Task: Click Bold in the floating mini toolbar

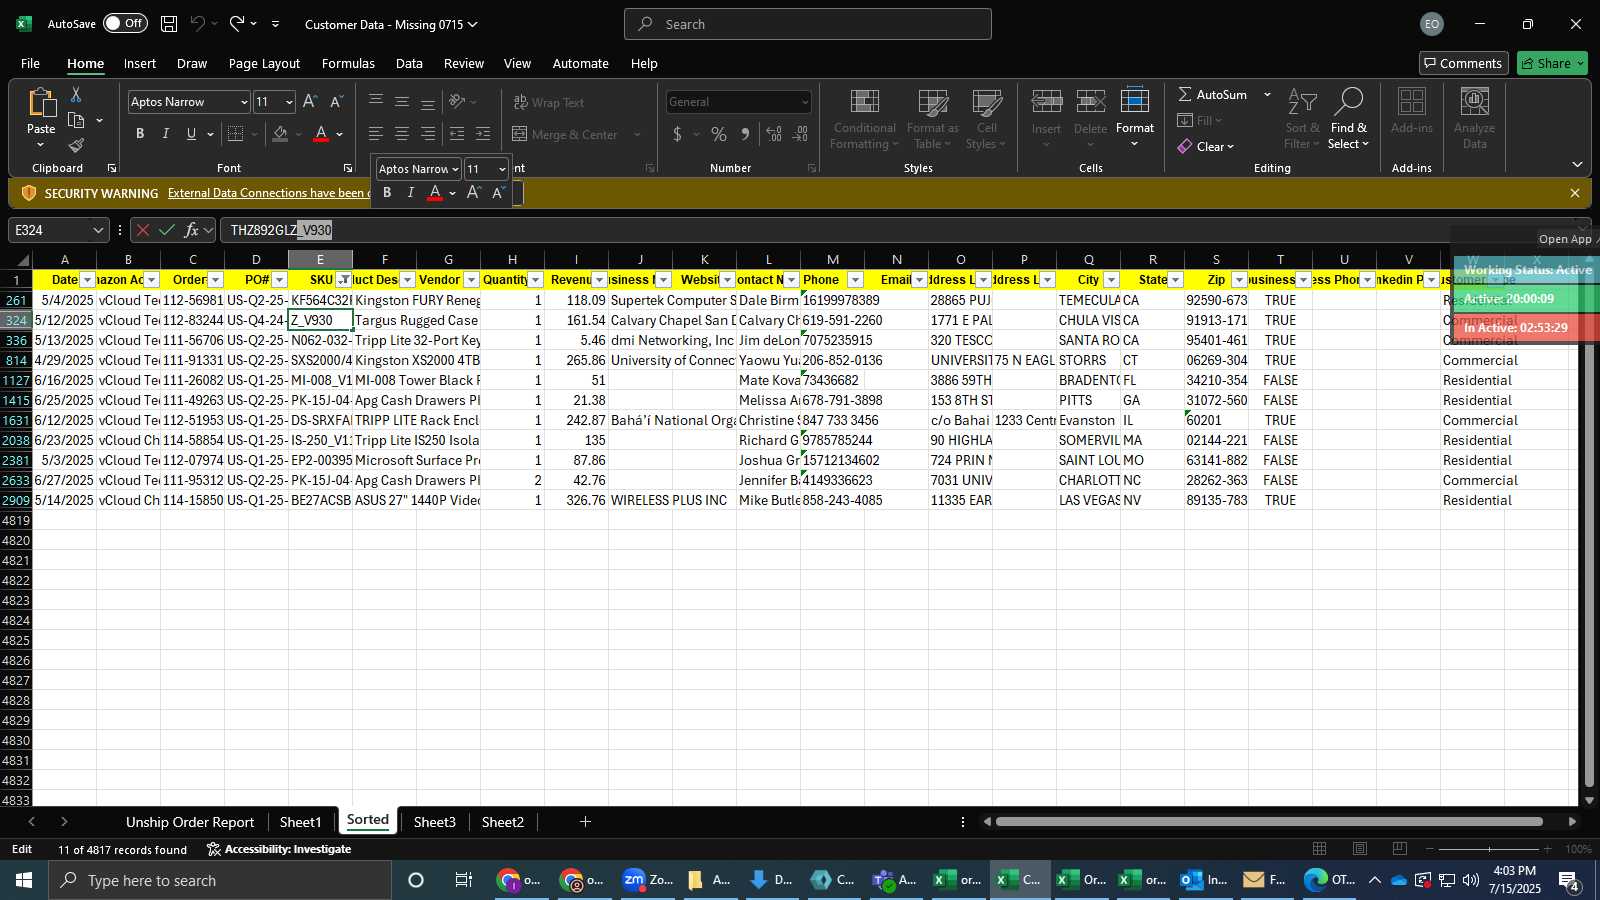Action: point(387,193)
